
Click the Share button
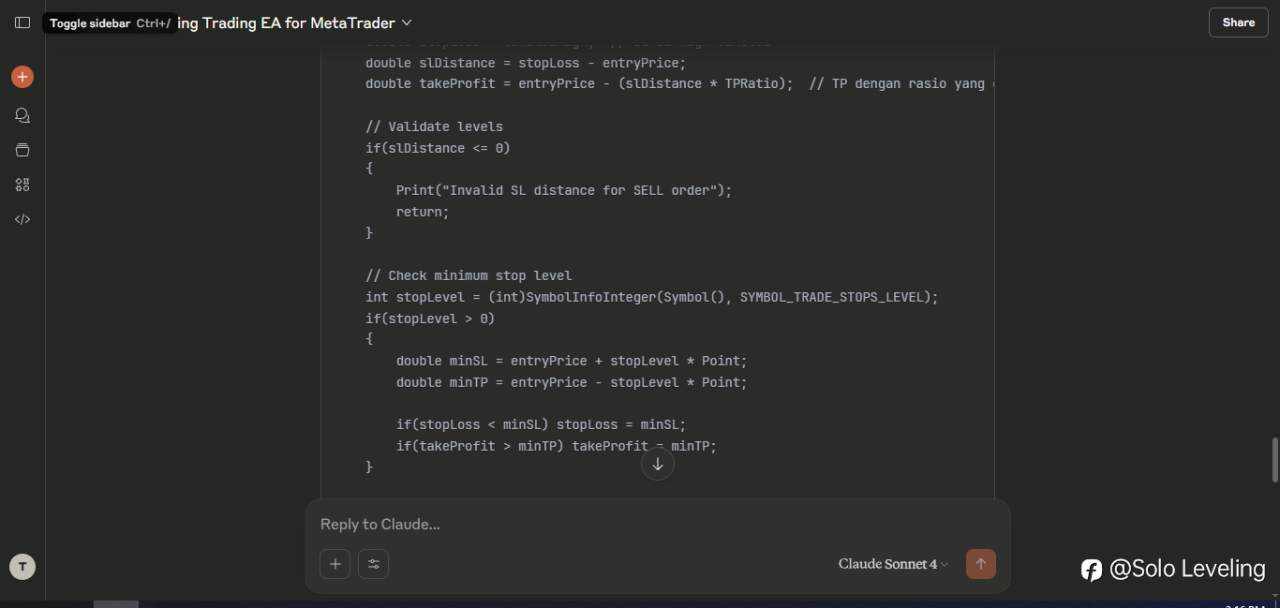1238,22
